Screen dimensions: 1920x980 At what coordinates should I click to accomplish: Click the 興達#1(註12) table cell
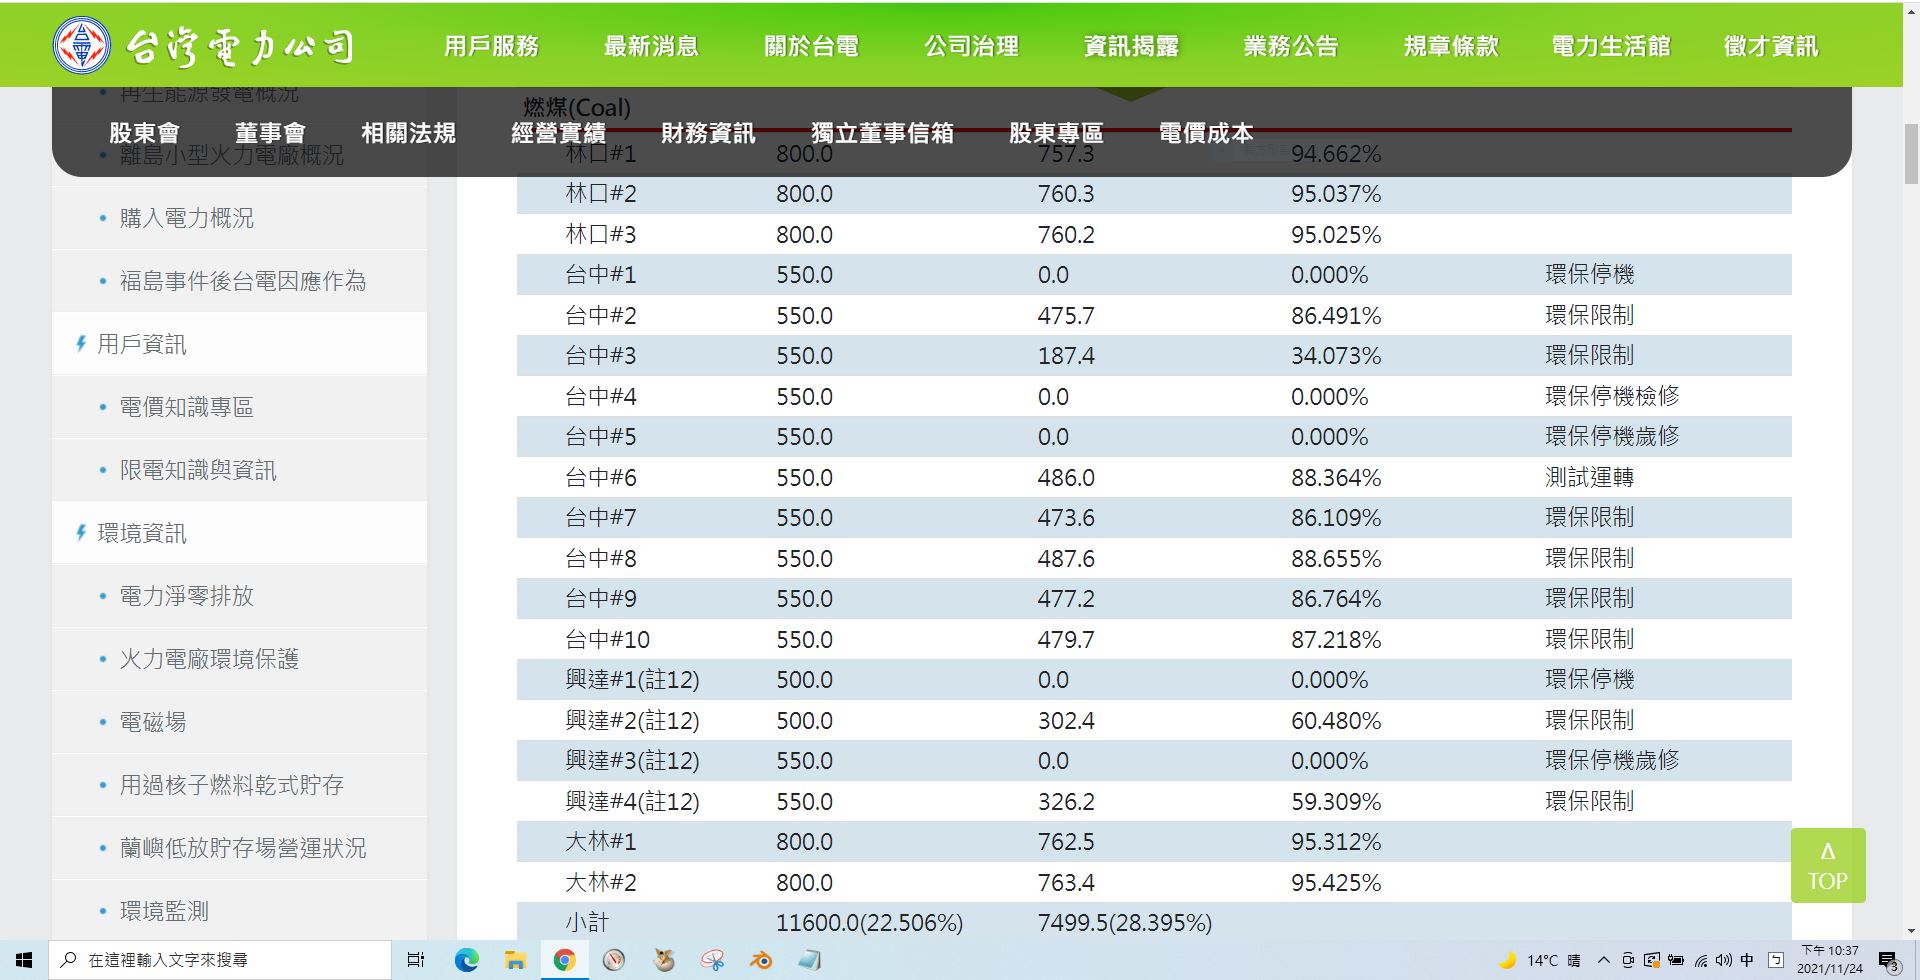pos(632,680)
